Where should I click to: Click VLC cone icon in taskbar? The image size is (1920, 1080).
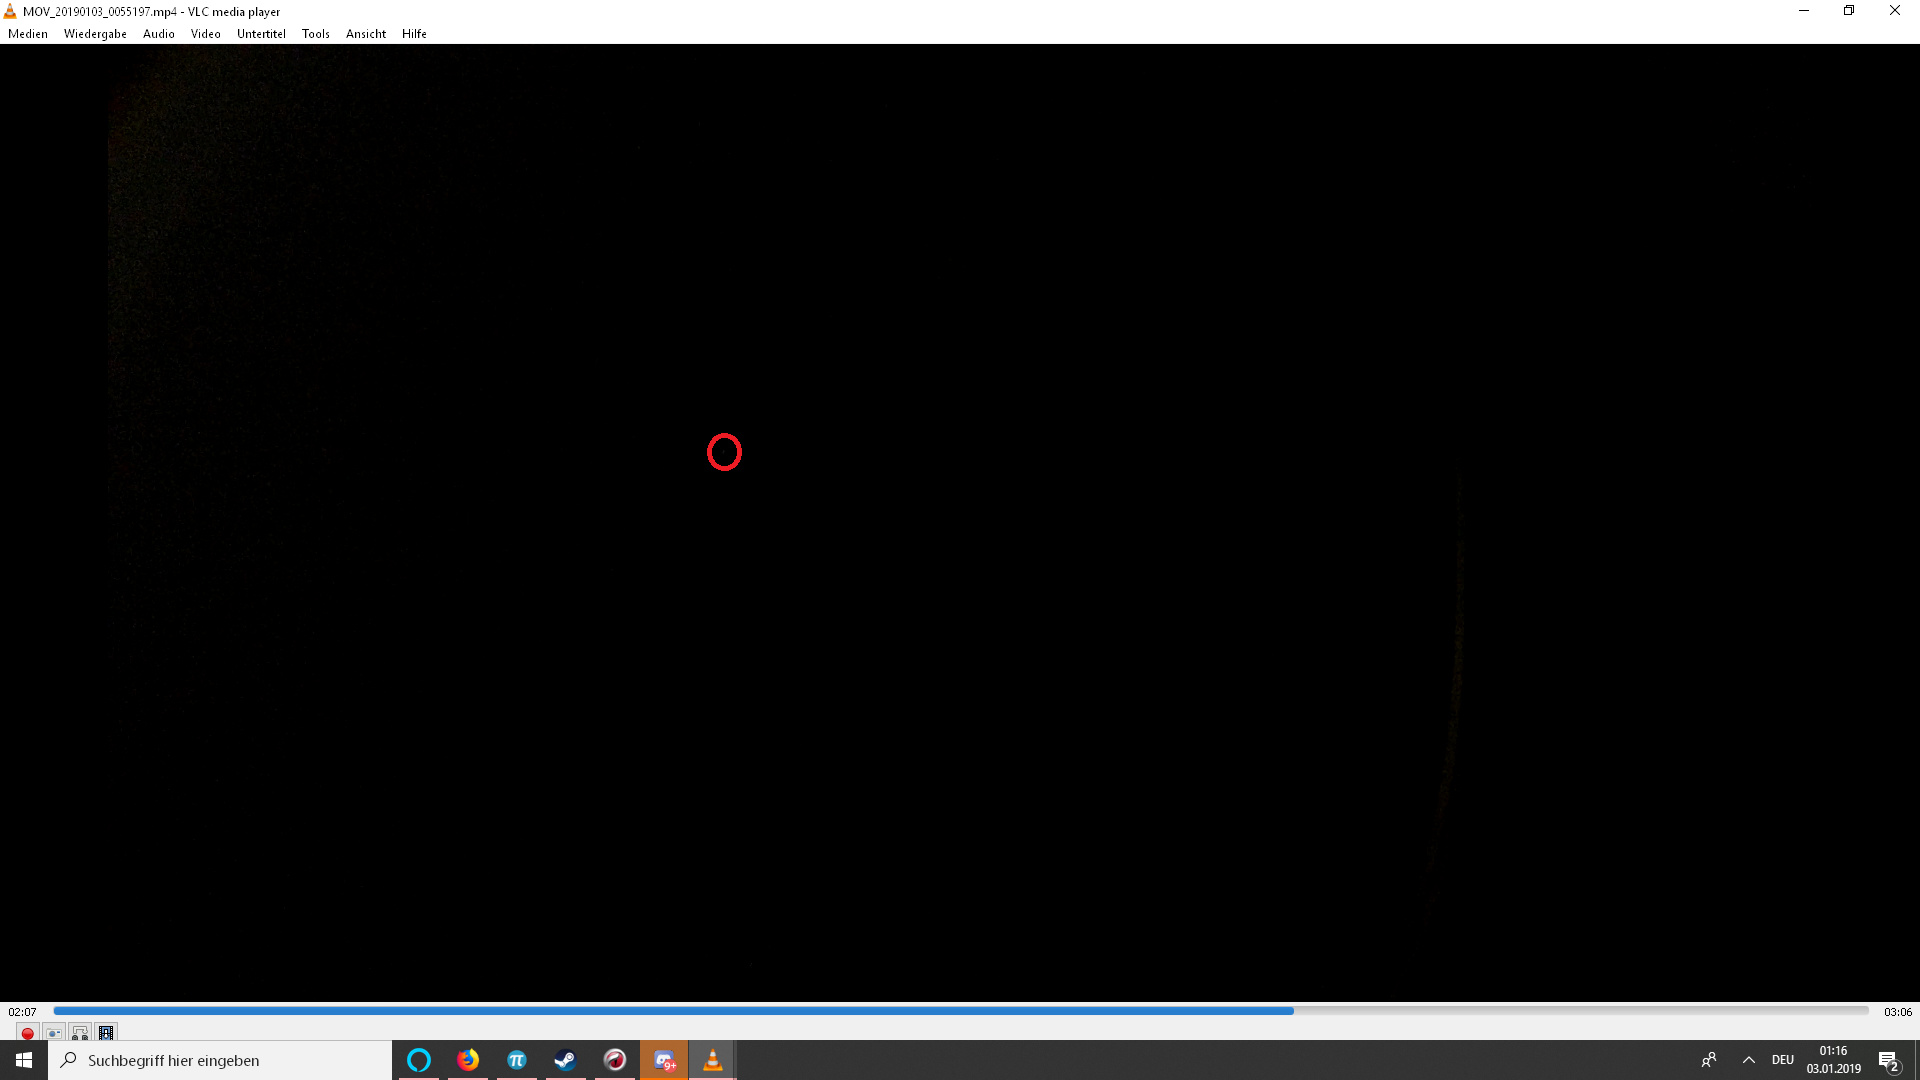[x=712, y=1060]
